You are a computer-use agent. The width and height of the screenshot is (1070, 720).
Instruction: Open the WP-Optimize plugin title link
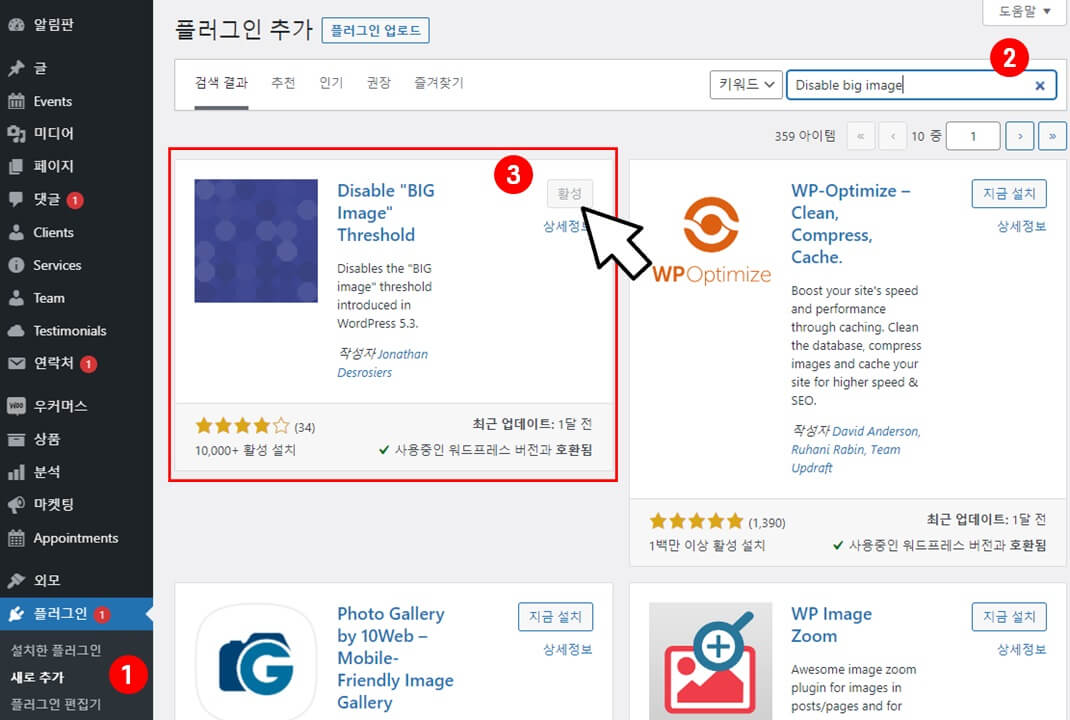(x=850, y=224)
